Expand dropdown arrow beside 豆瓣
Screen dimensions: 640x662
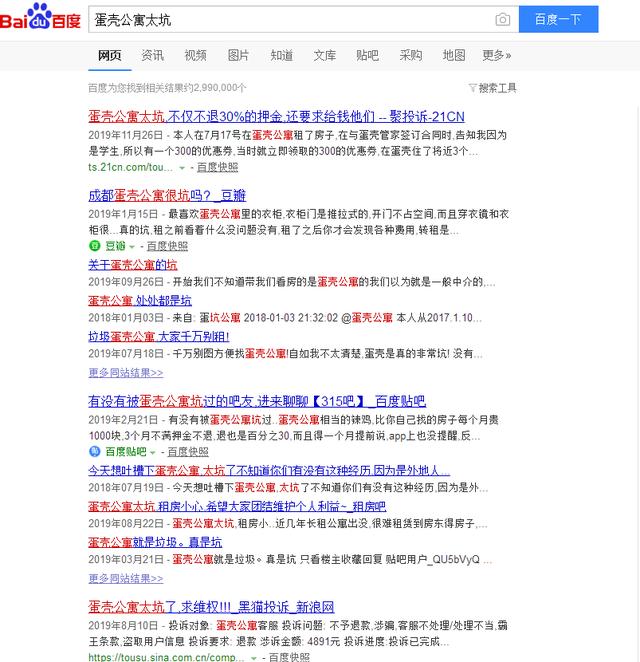pos(132,247)
